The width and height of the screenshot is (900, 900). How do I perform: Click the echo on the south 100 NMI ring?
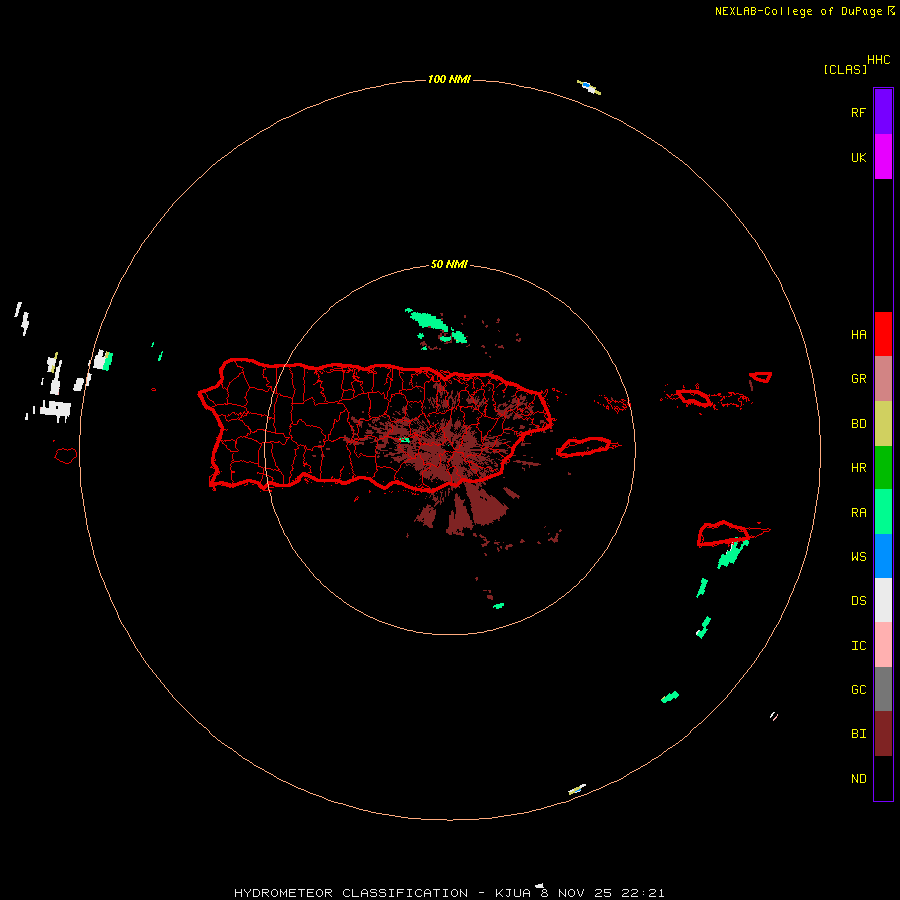click(x=577, y=789)
